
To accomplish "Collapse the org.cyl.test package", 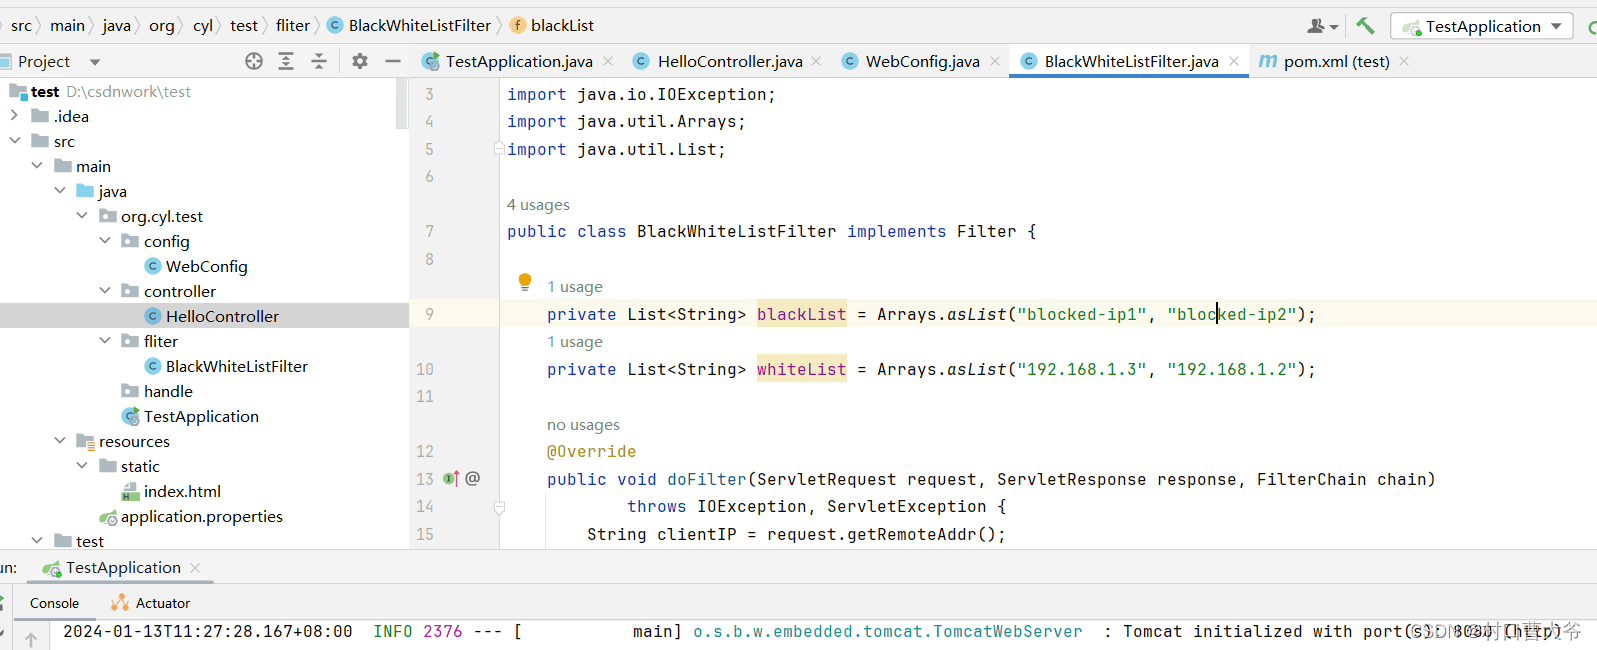I will point(82,216).
